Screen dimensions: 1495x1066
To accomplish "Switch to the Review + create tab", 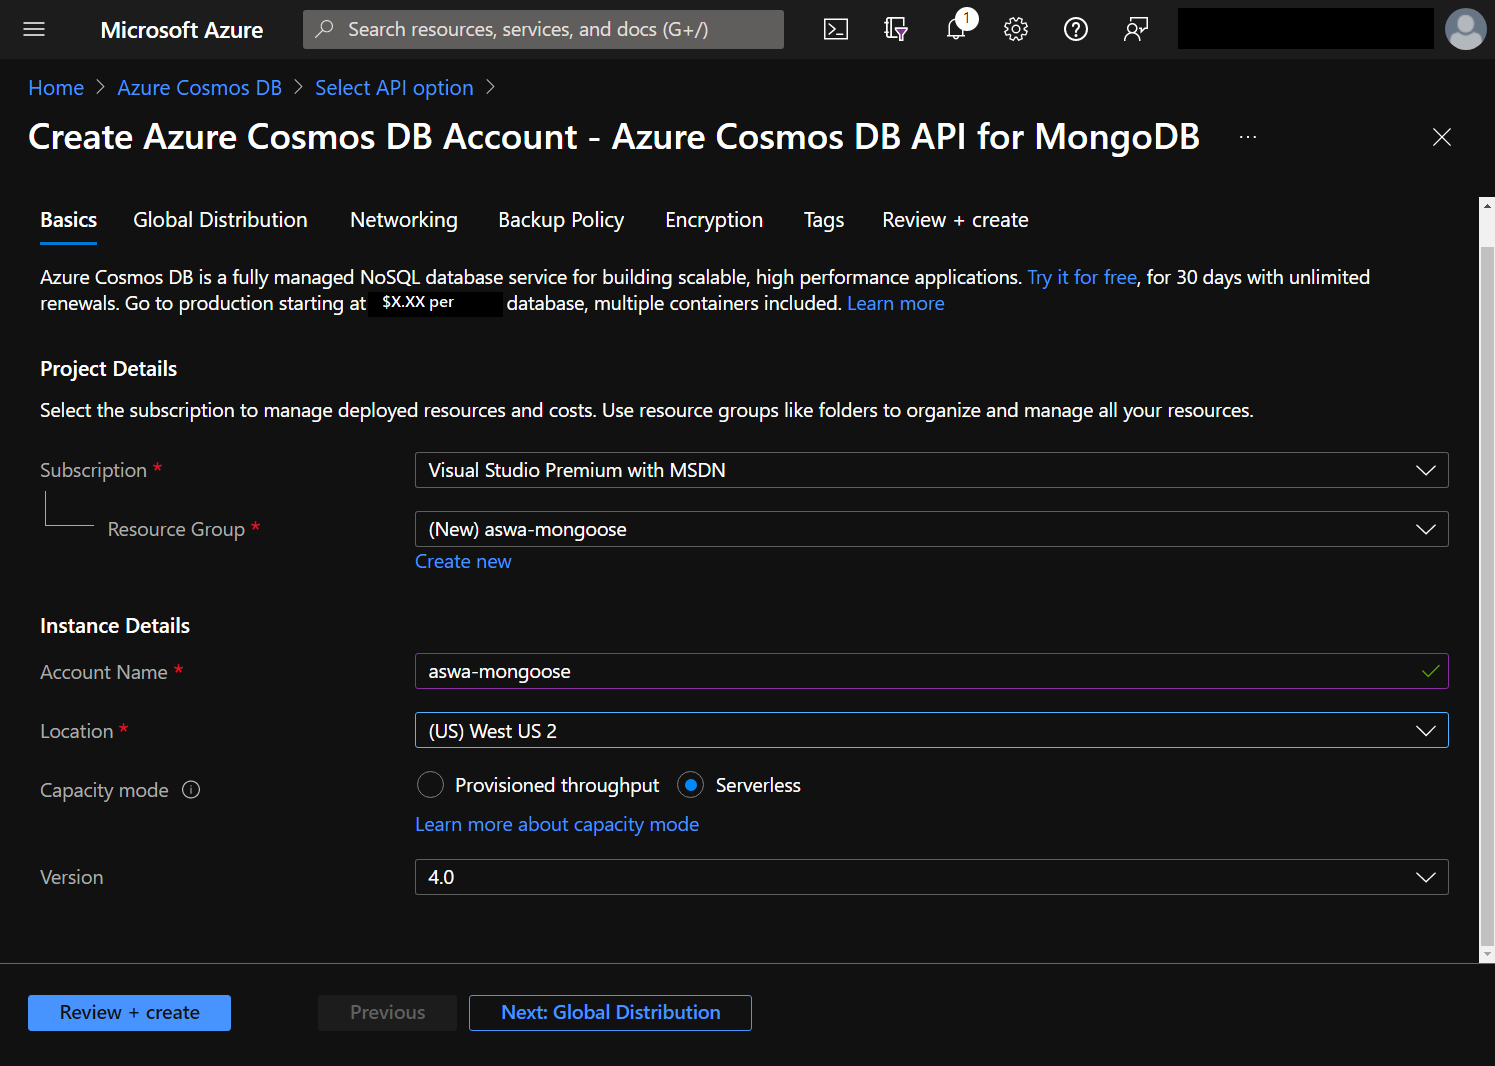I will click(955, 220).
